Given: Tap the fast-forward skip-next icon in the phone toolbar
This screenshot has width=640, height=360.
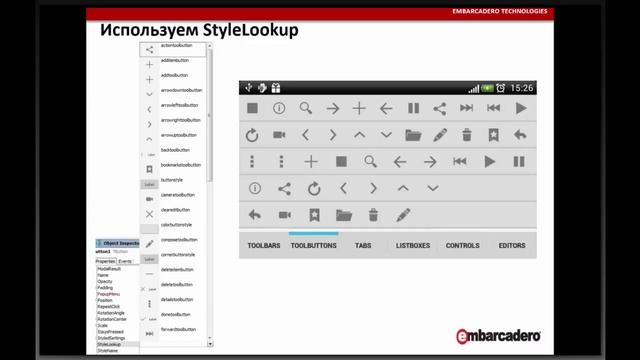Looking at the screenshot, I should 467,108.
